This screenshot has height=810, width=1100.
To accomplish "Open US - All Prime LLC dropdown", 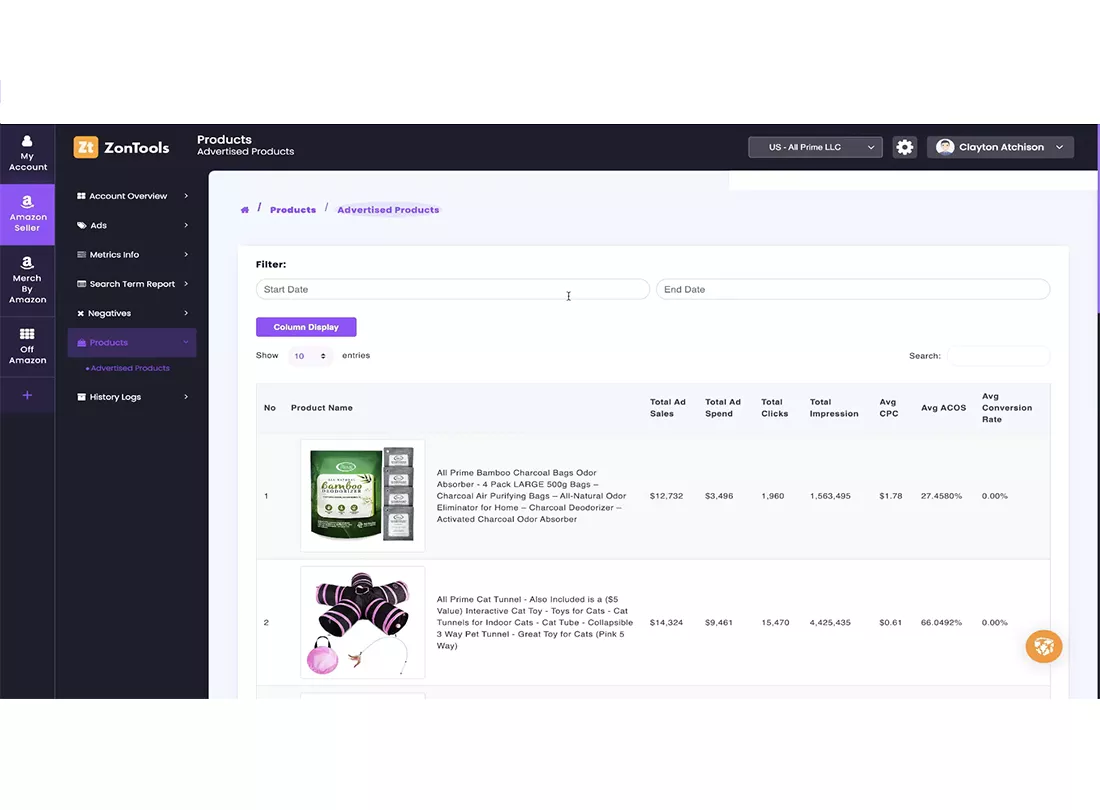I will pyautogui.click(x=815, y=147).
